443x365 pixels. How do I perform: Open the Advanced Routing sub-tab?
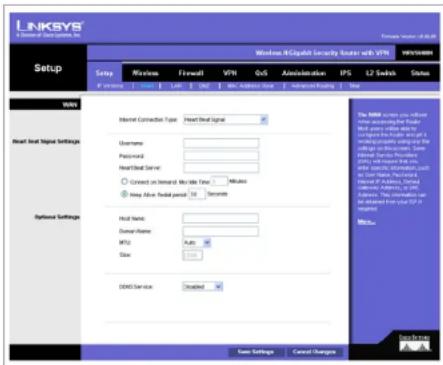(x=313, y=86)
